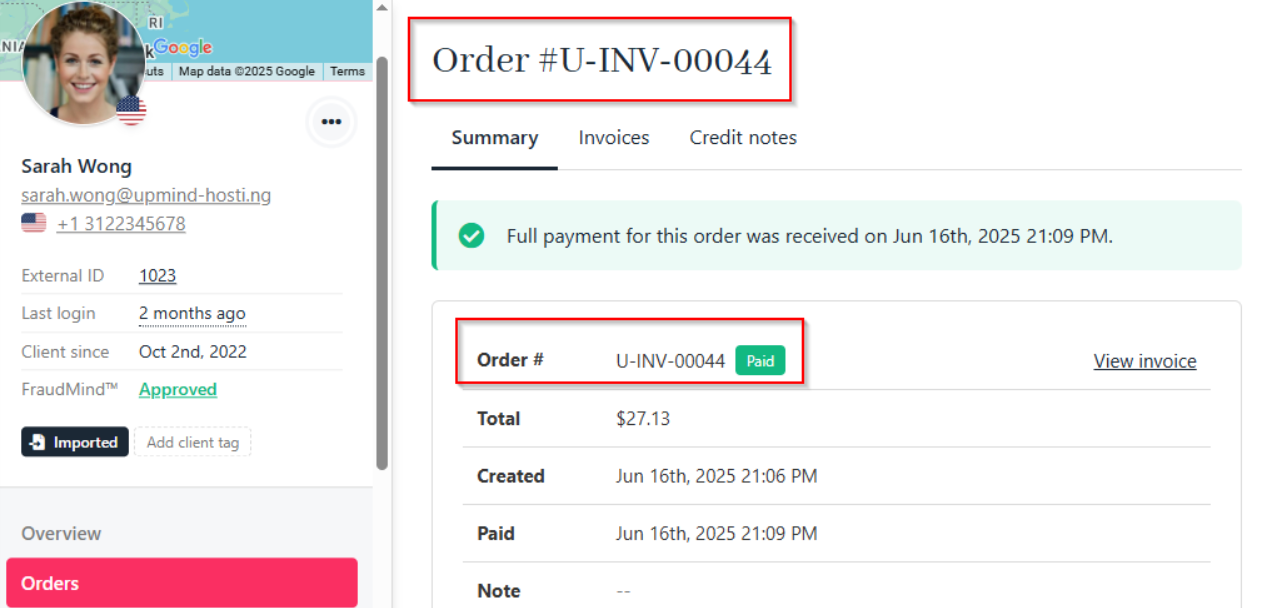Click the flag icon beside phone number
This screenshot has height=608, width=1272.
(34, 223)
